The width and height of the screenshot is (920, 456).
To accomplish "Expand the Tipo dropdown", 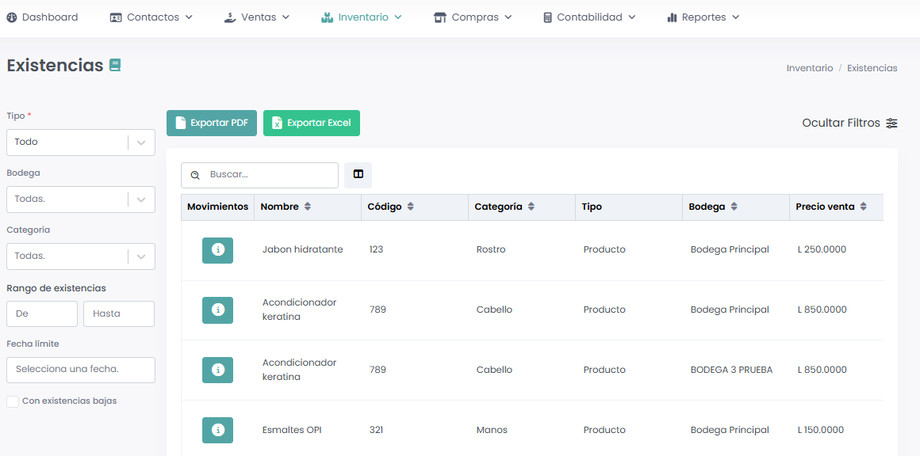I will [143, 142].
